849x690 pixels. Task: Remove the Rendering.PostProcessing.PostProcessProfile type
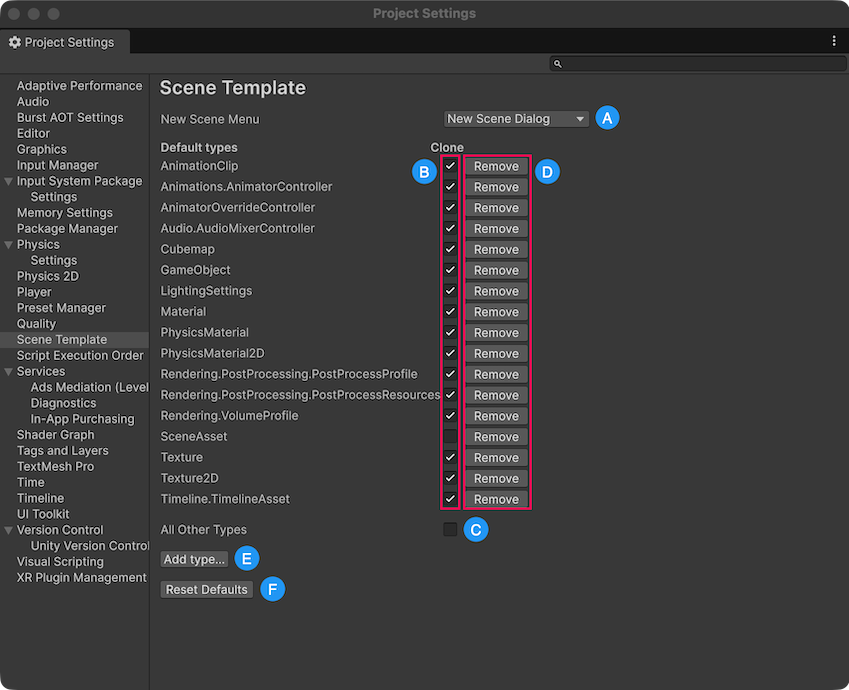(x=497, y=374)
